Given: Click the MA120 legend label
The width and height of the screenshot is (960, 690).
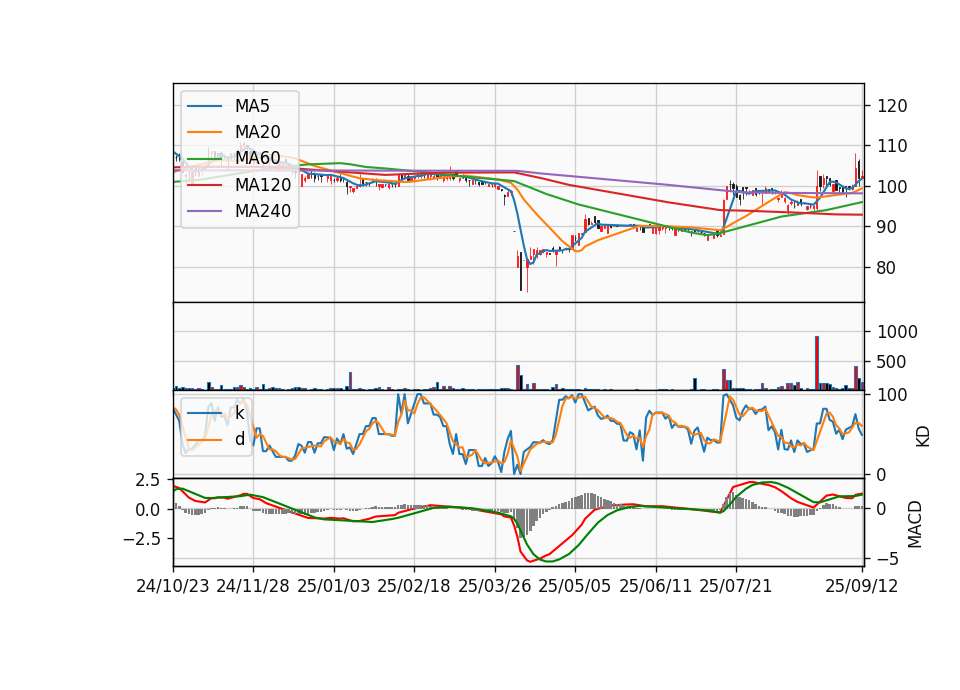Looking at the screenshot, I should [263, 184].
